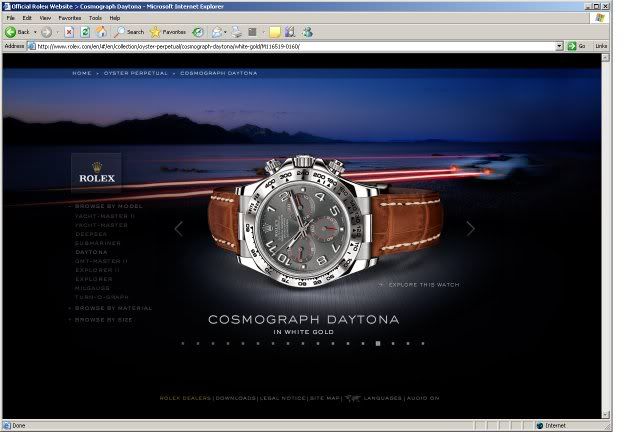Open the History icon in toolbar
Screen dimensions: 640x432
coord(198,32)
